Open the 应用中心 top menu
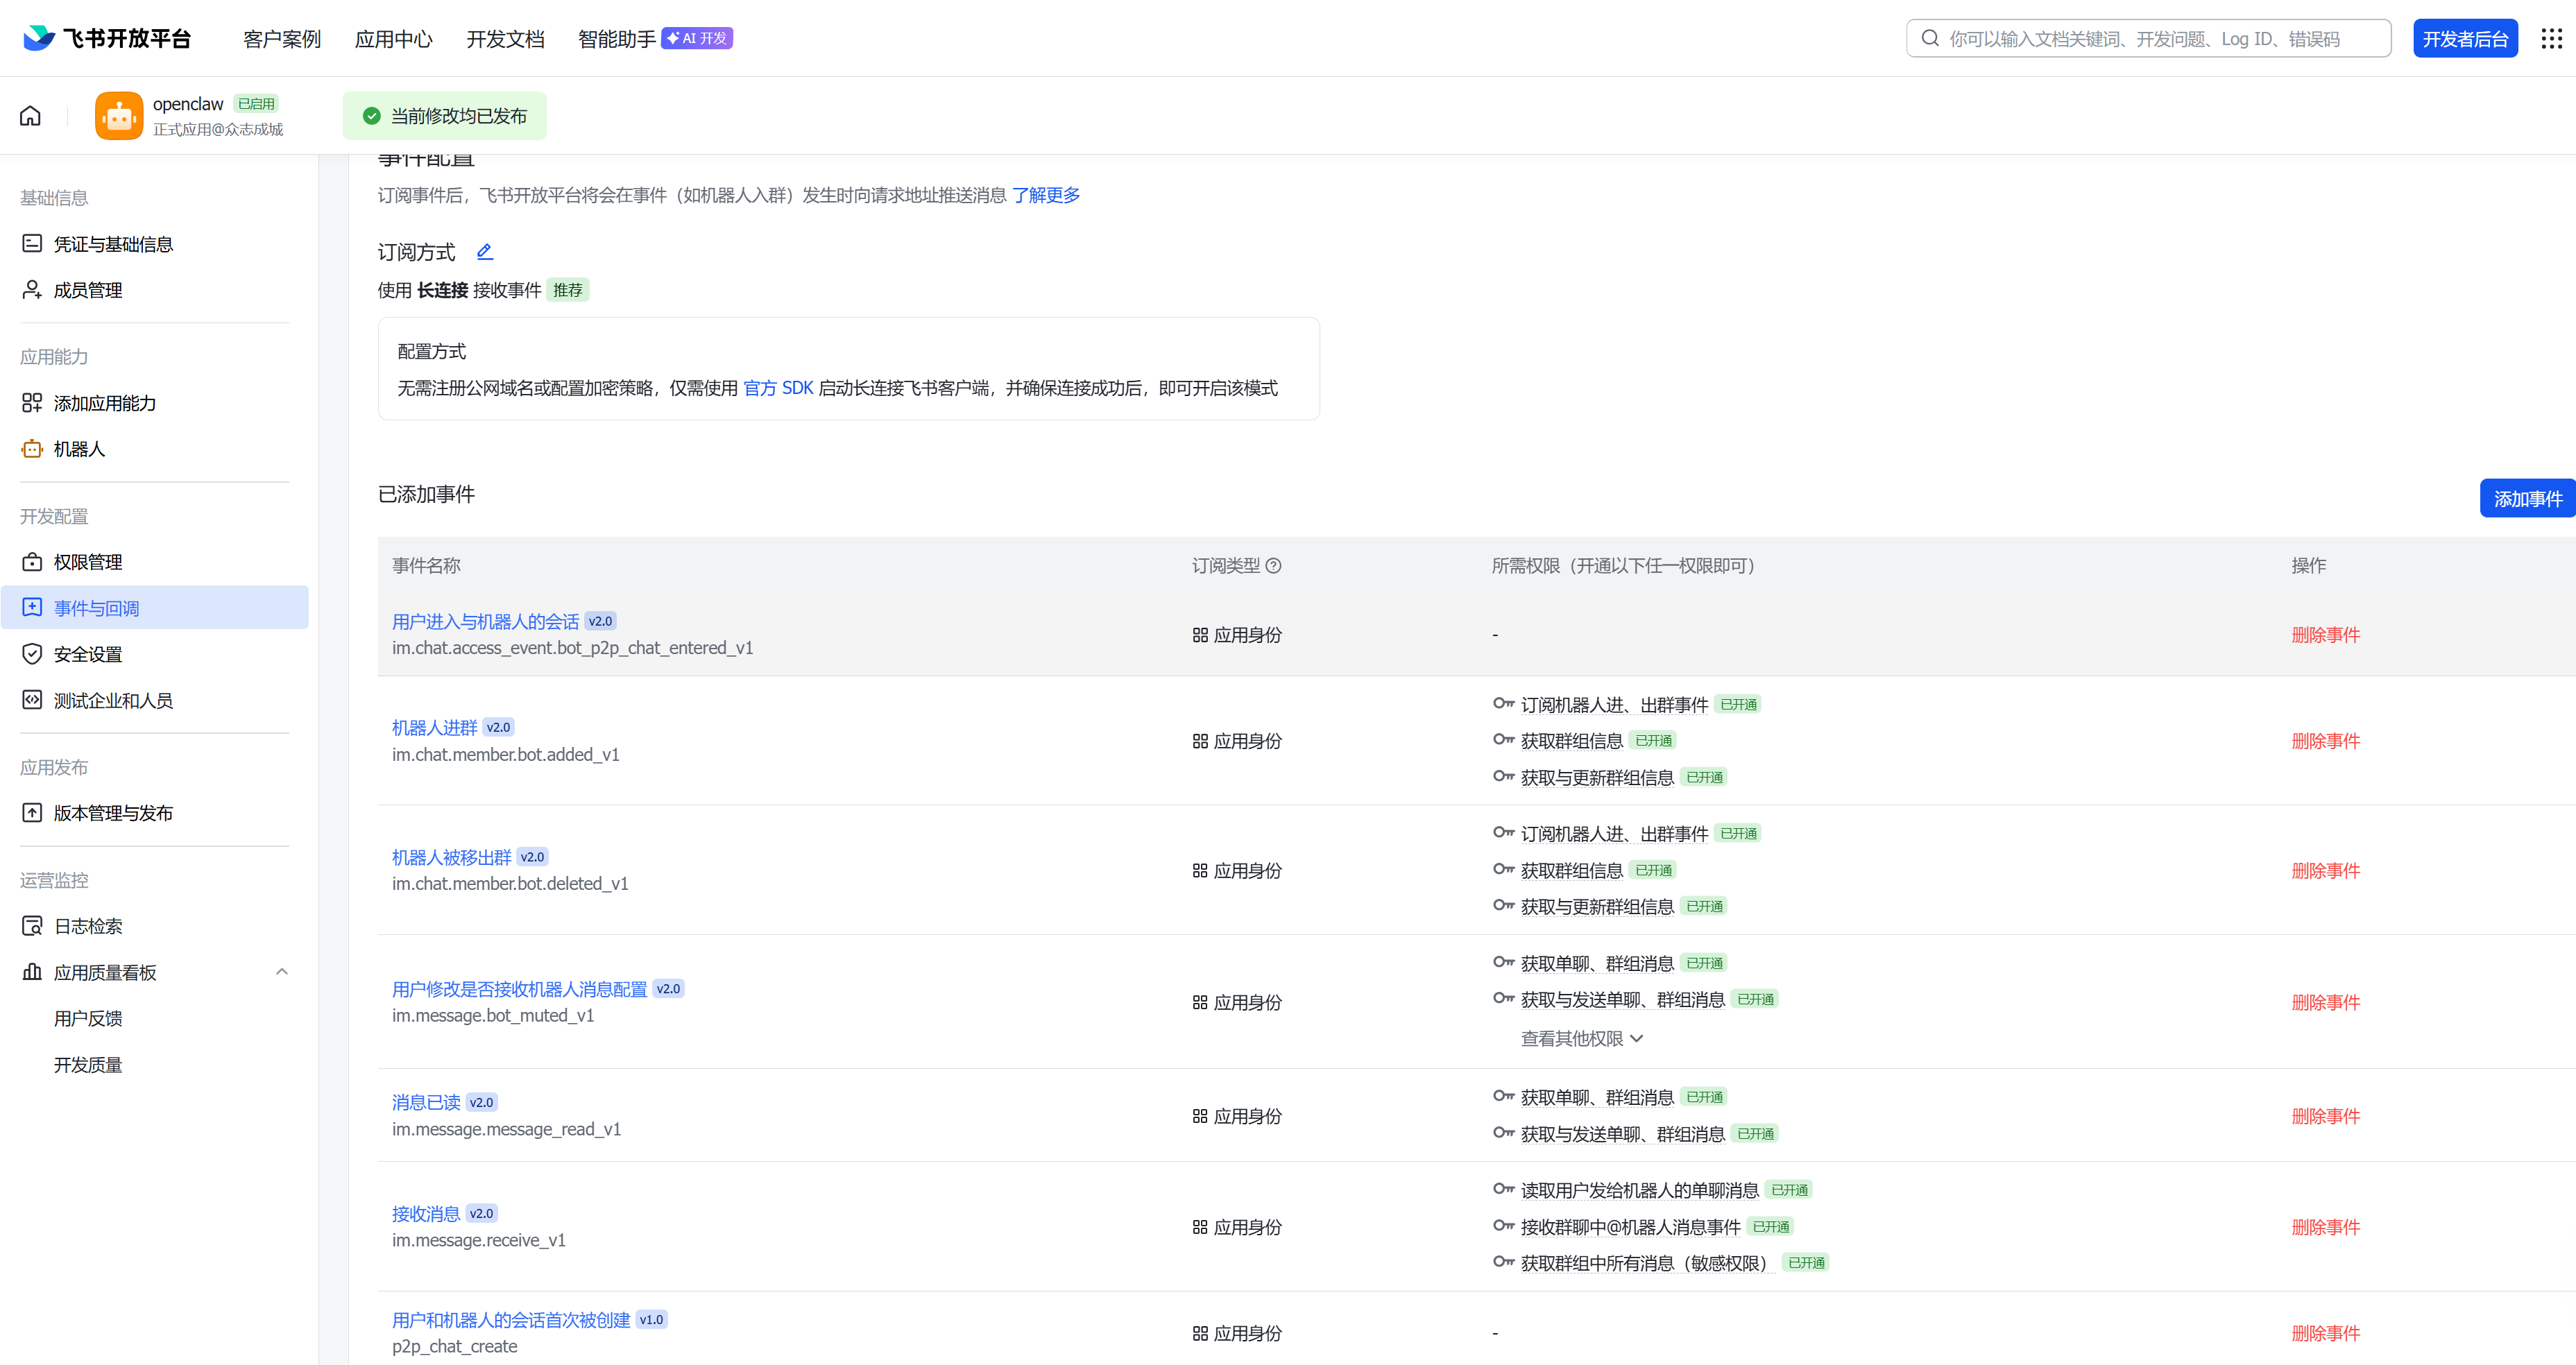Viewport: 2576px width, 1365px height. pos(393,38)
